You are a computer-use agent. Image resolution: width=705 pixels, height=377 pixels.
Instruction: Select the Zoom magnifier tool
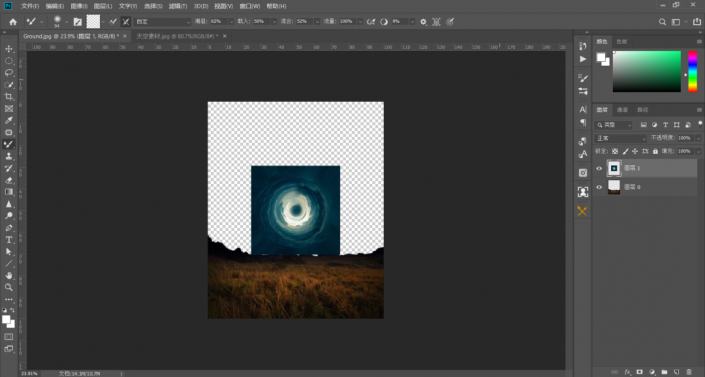9,287
